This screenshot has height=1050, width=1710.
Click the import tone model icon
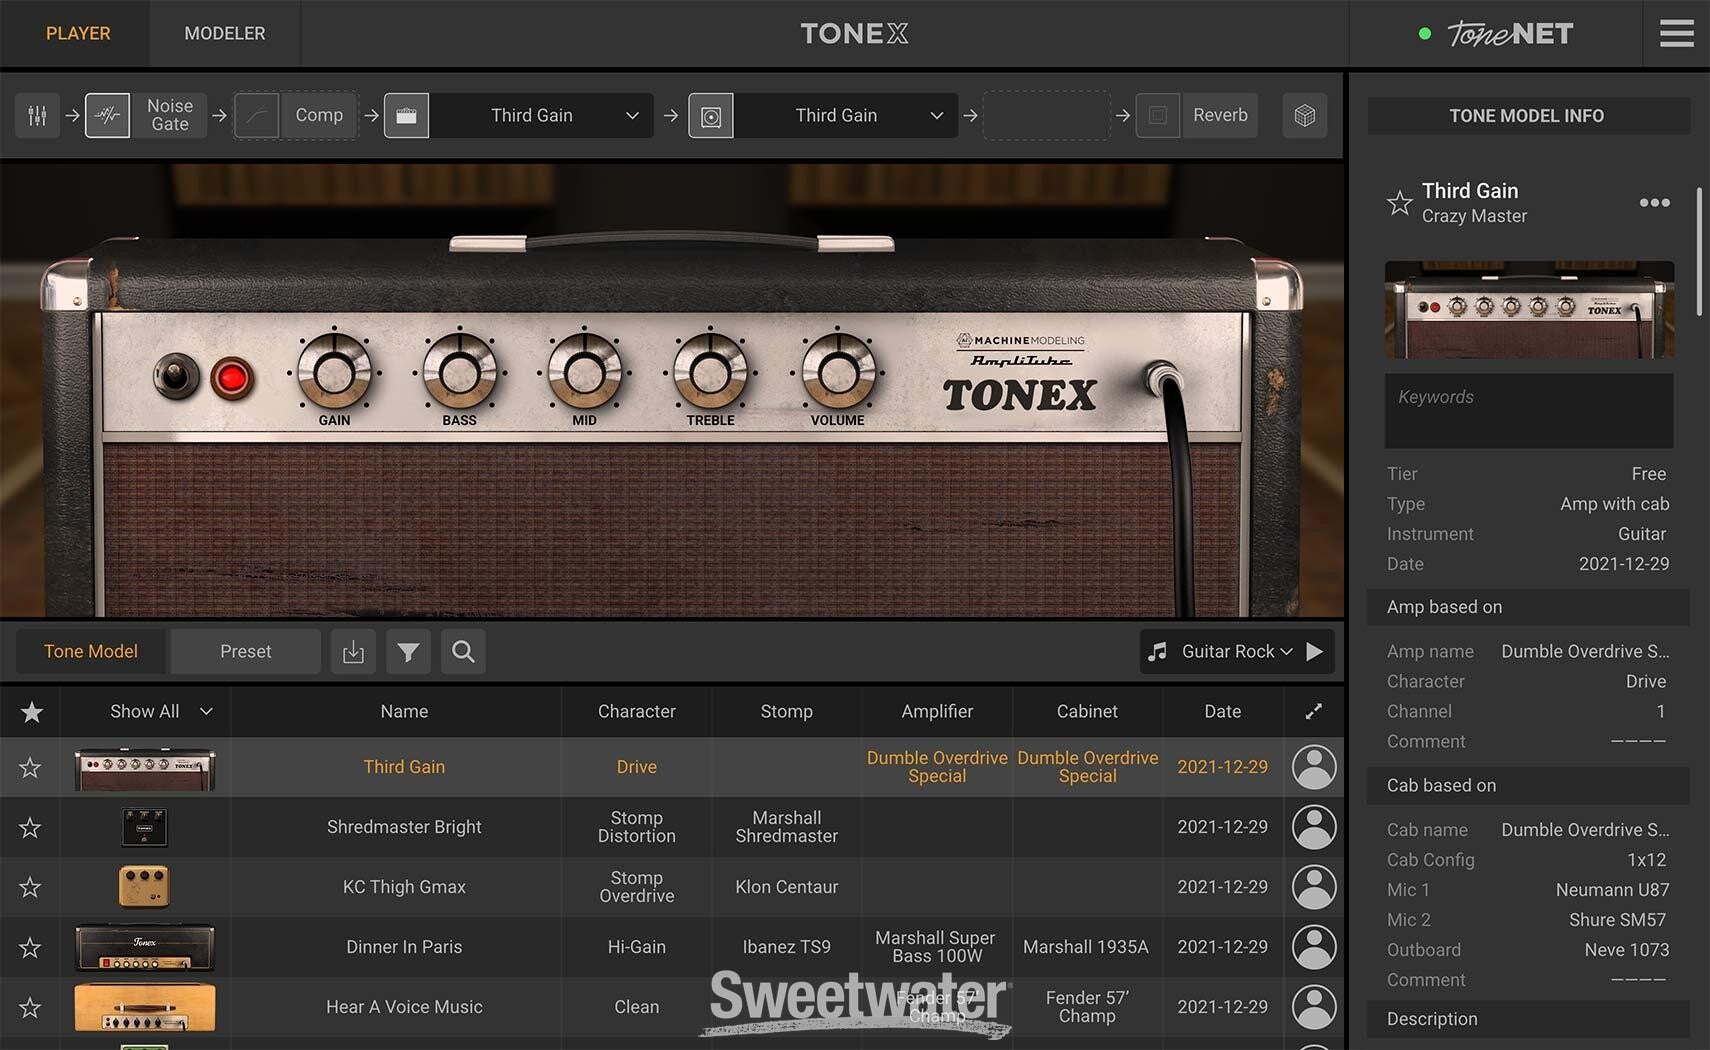pos(353,652)
